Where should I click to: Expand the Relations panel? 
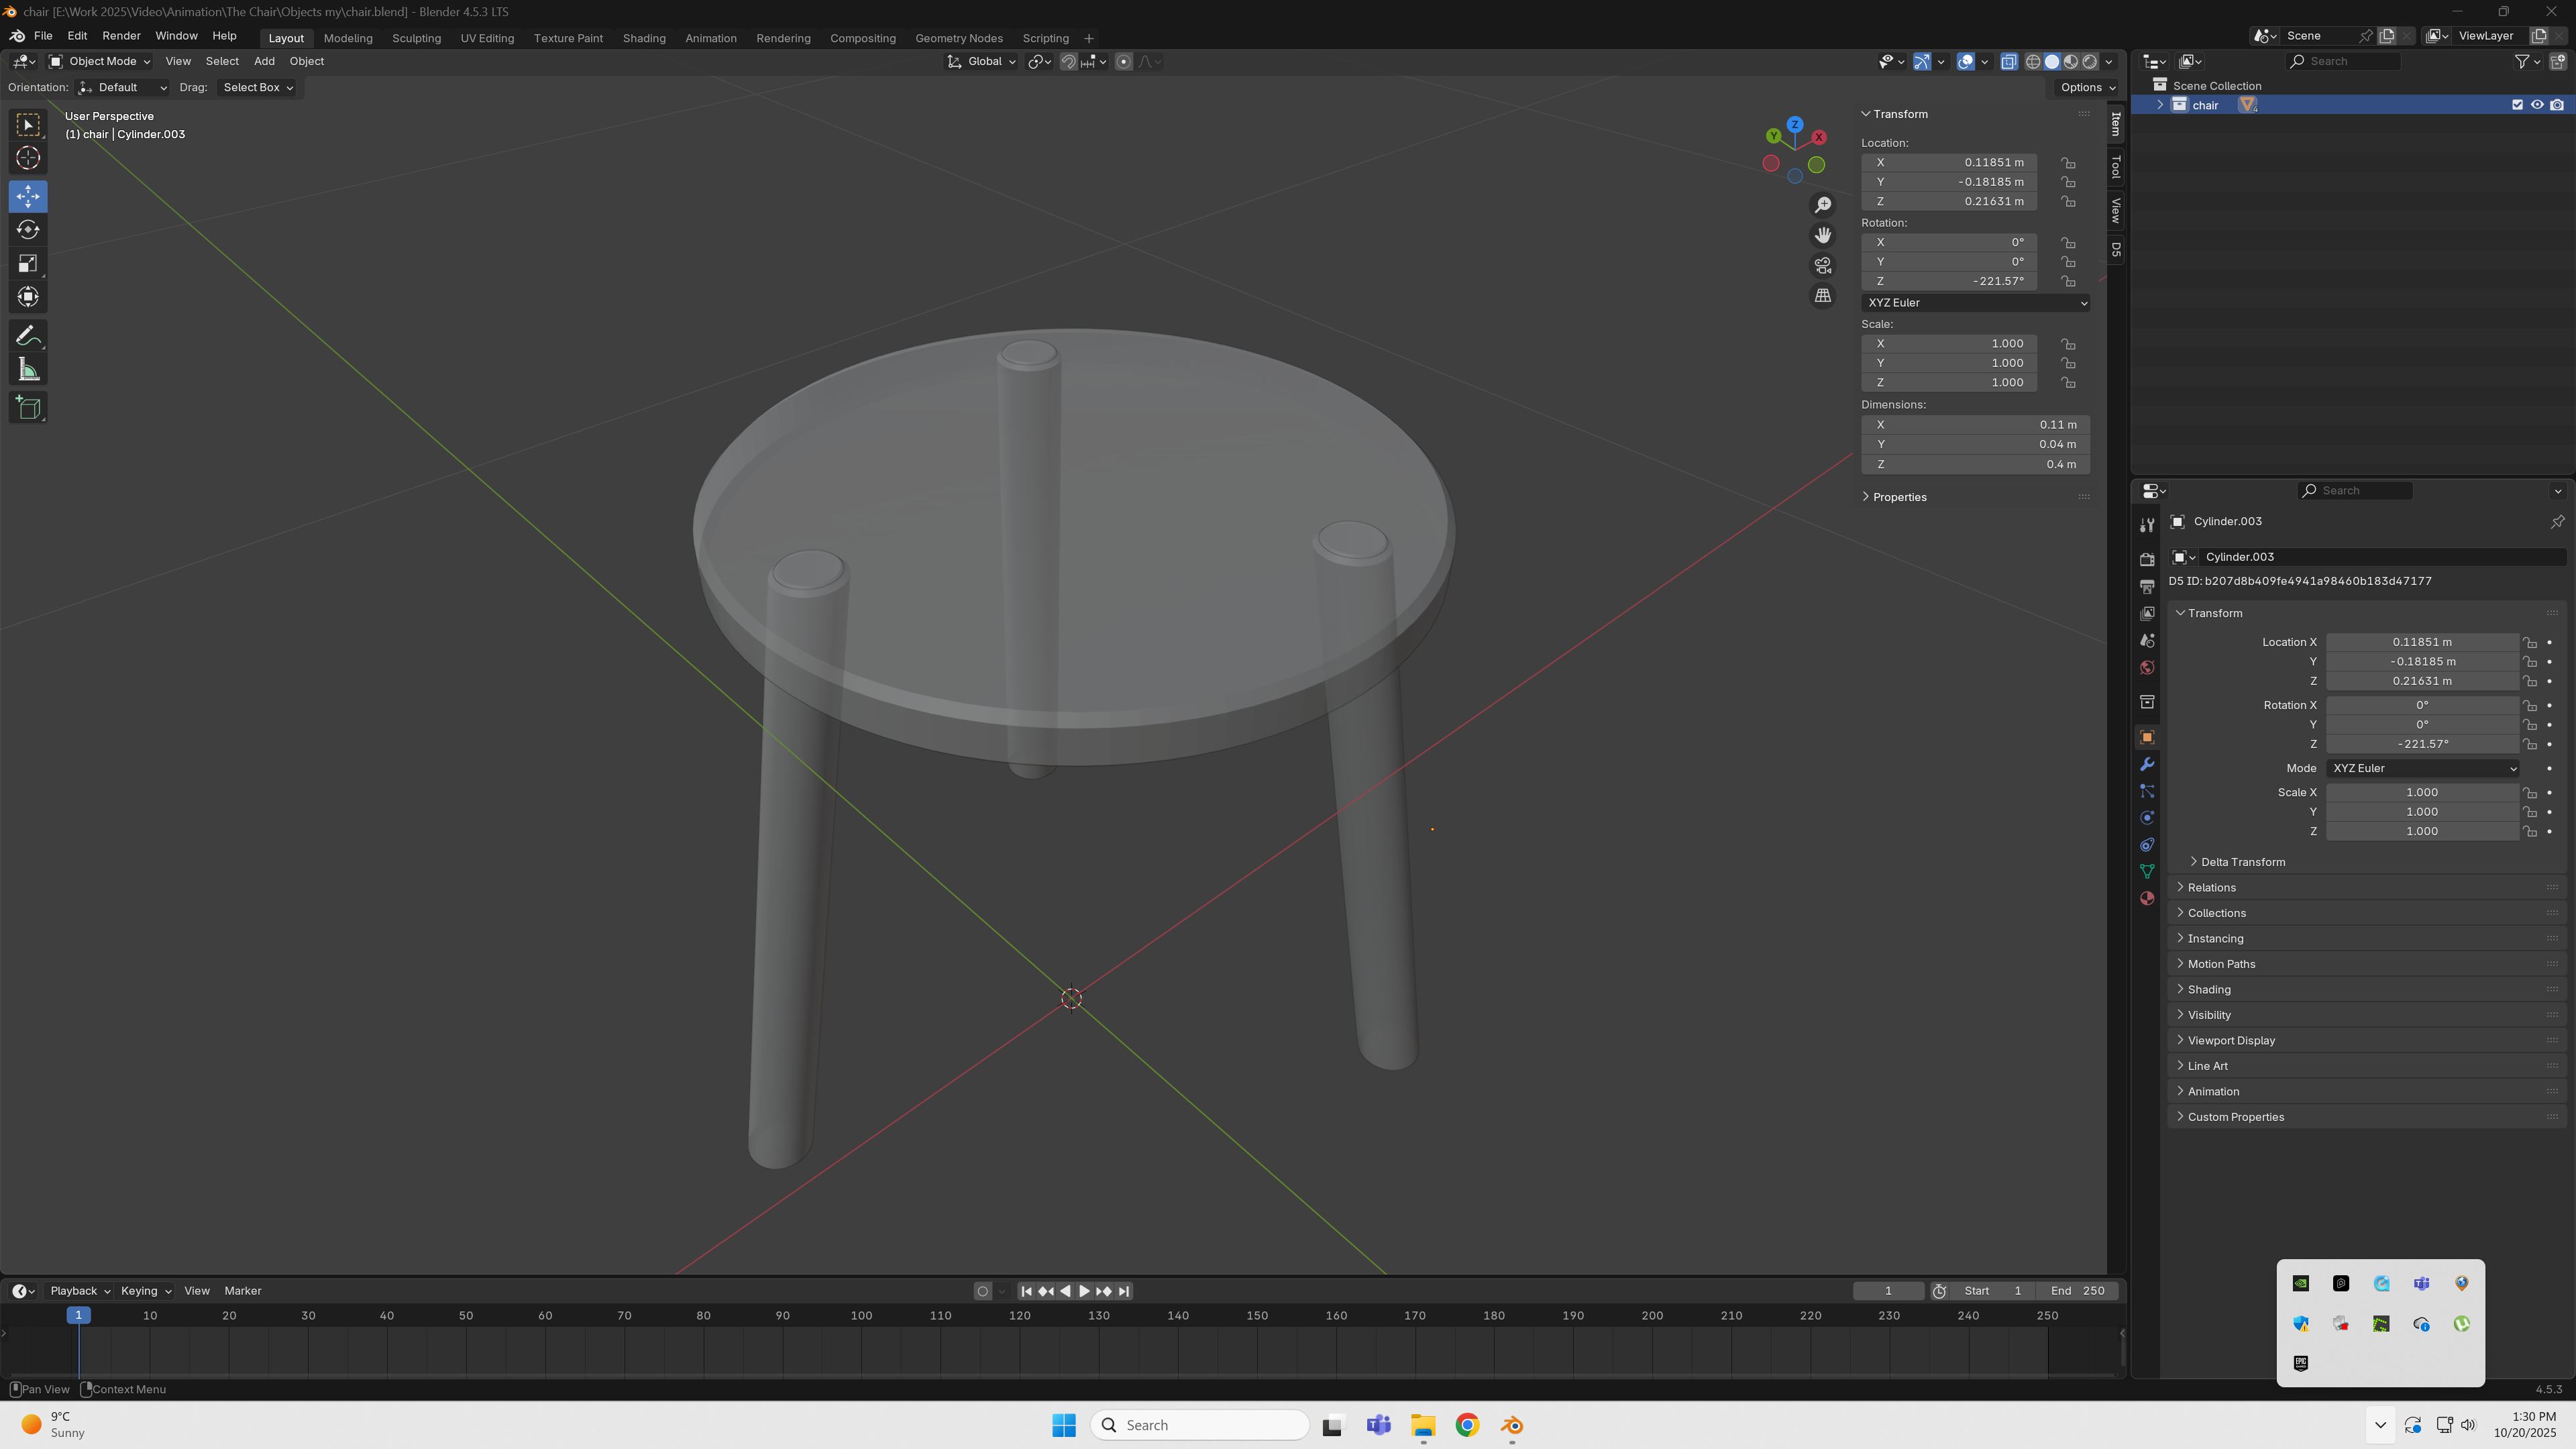coord(2211,888)
